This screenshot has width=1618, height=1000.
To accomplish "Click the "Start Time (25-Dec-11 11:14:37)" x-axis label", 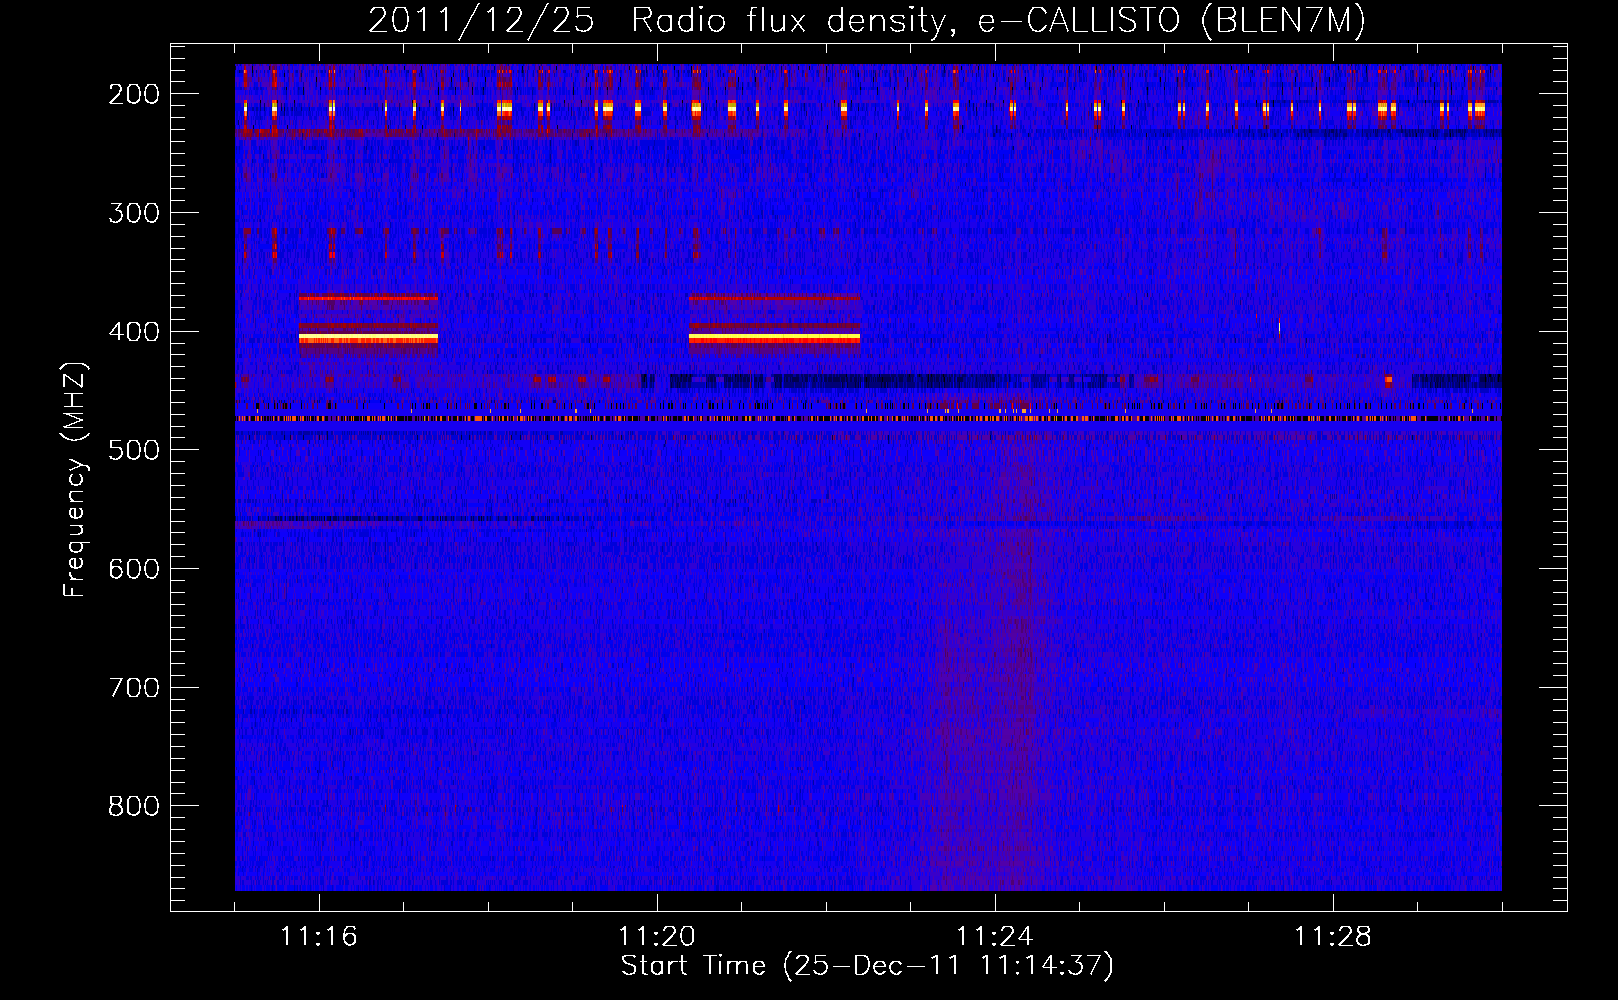I will click(867, 966).
